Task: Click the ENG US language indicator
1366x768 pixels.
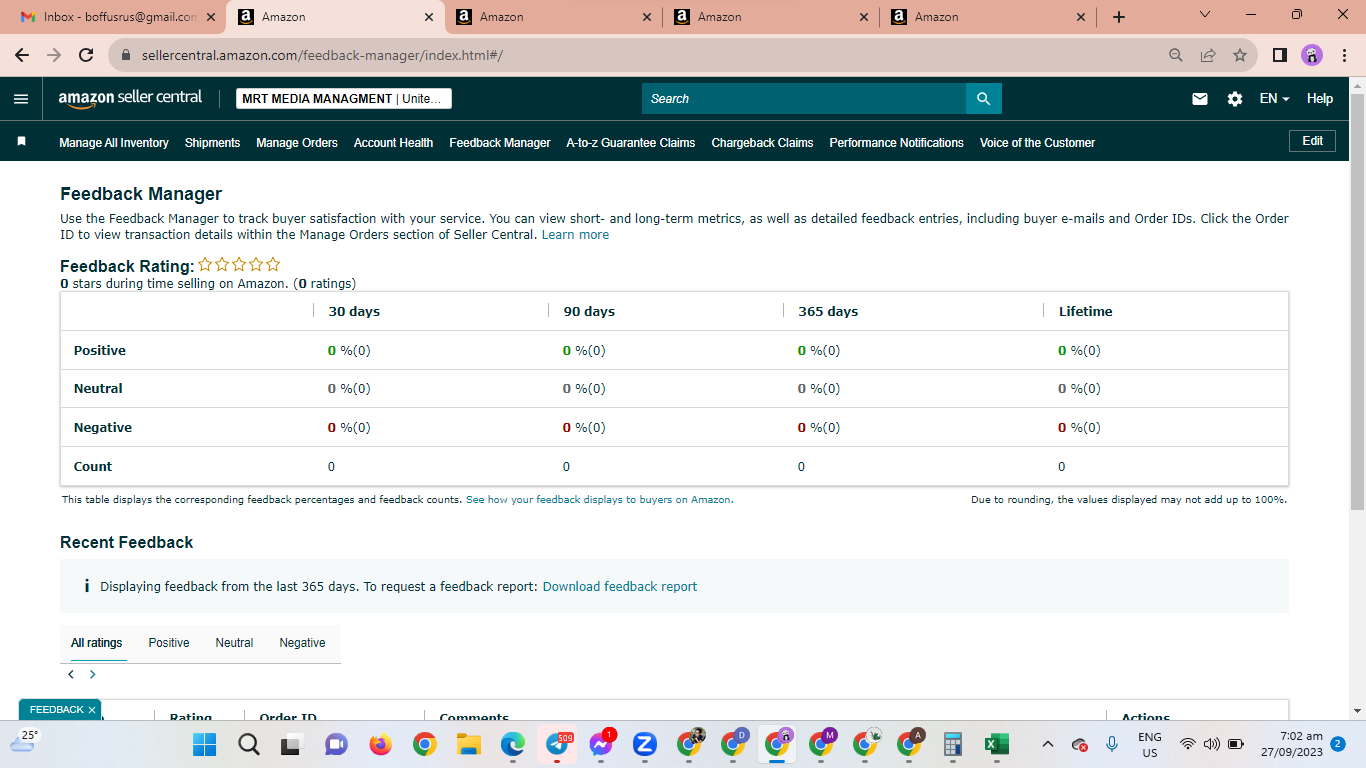Action: point(1150,744)
